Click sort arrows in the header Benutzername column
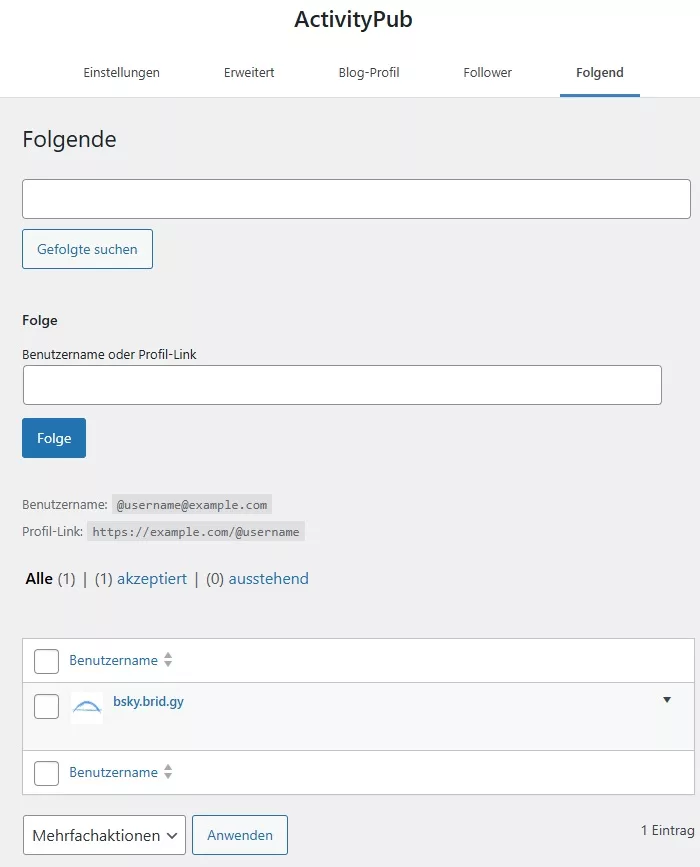The image size is (700, 867). pos(168,660)
